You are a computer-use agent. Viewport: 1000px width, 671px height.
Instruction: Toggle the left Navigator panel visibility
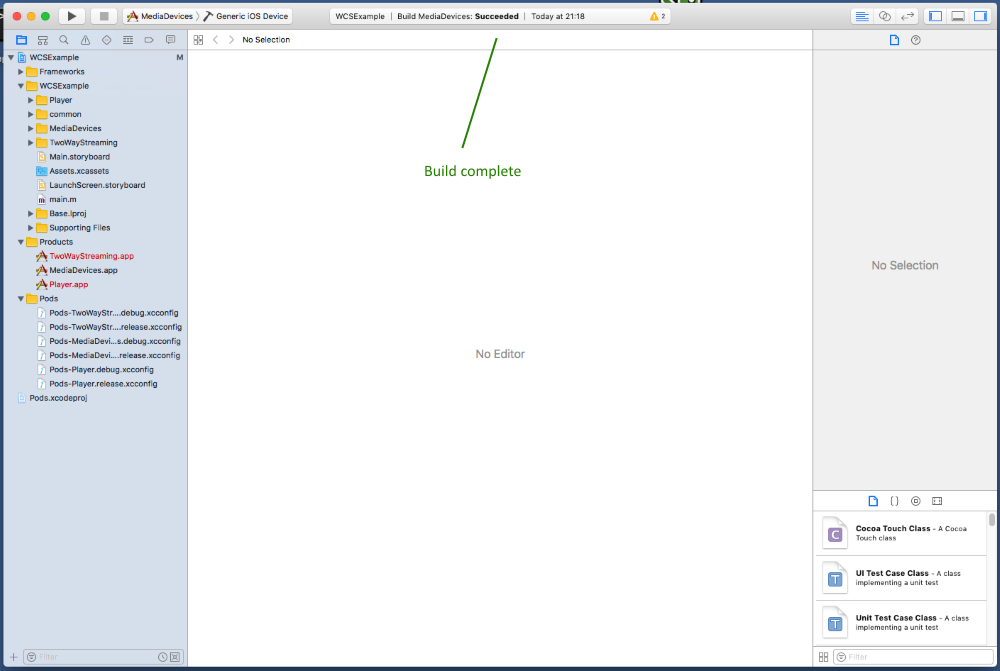coord(935,16)
